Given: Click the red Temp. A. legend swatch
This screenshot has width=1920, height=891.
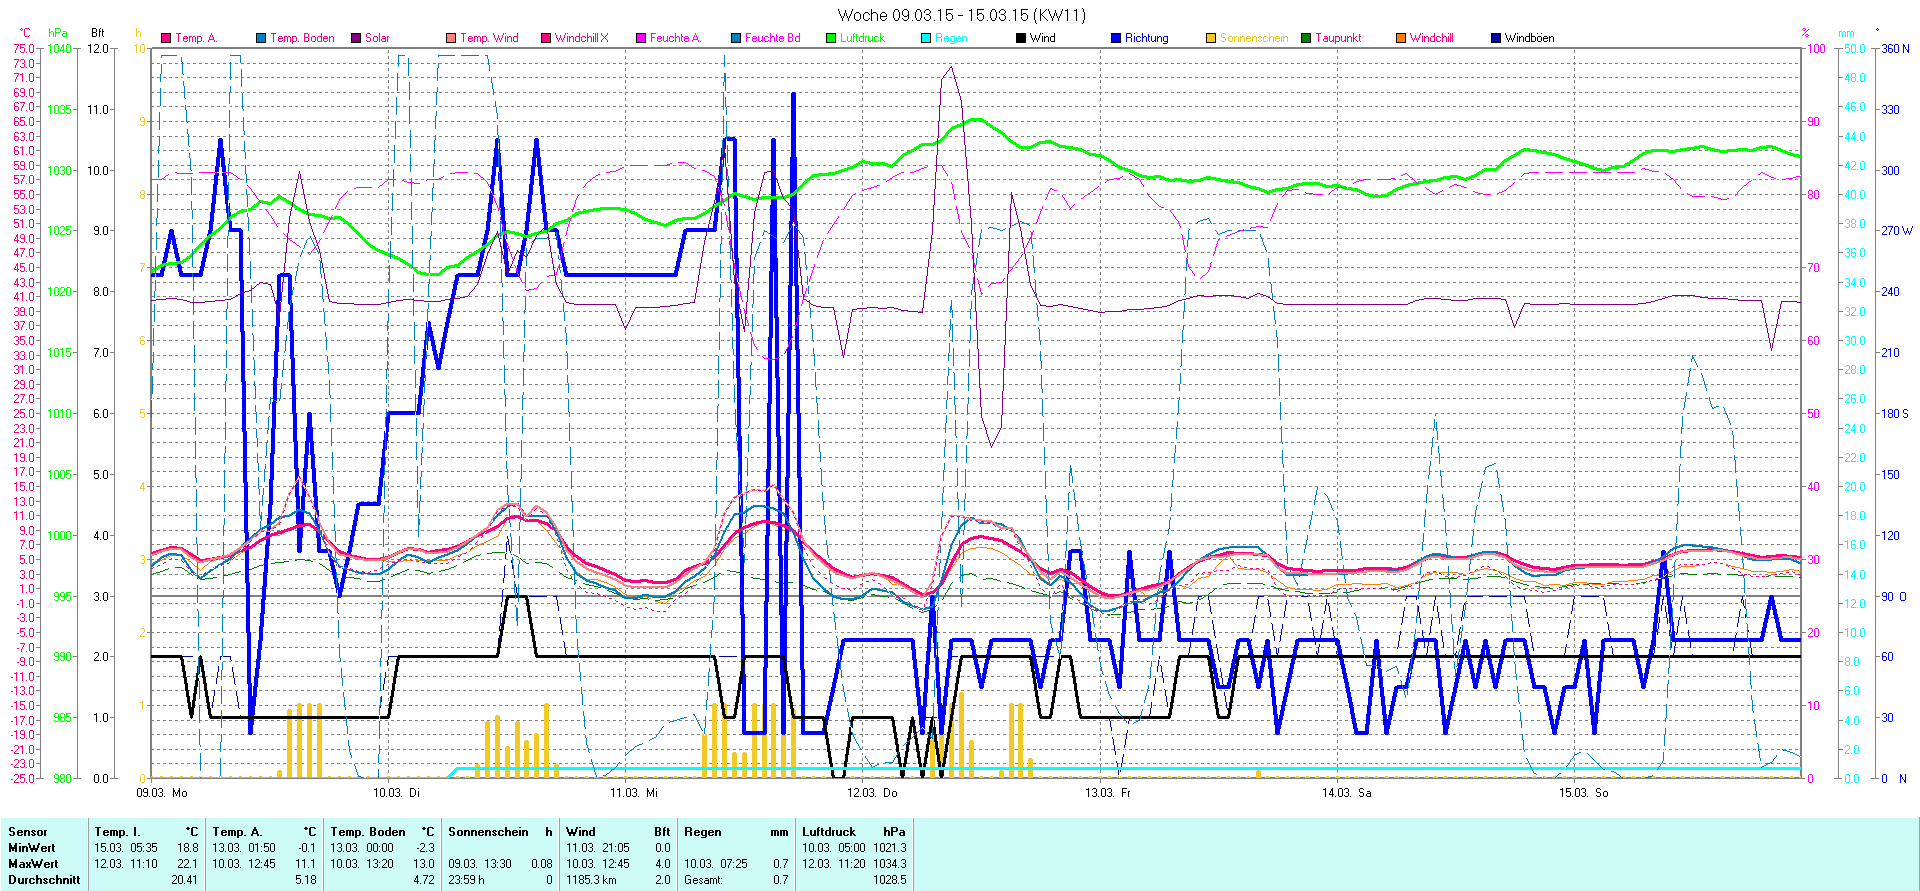Looking at the screenshot, I should (166, 38).
